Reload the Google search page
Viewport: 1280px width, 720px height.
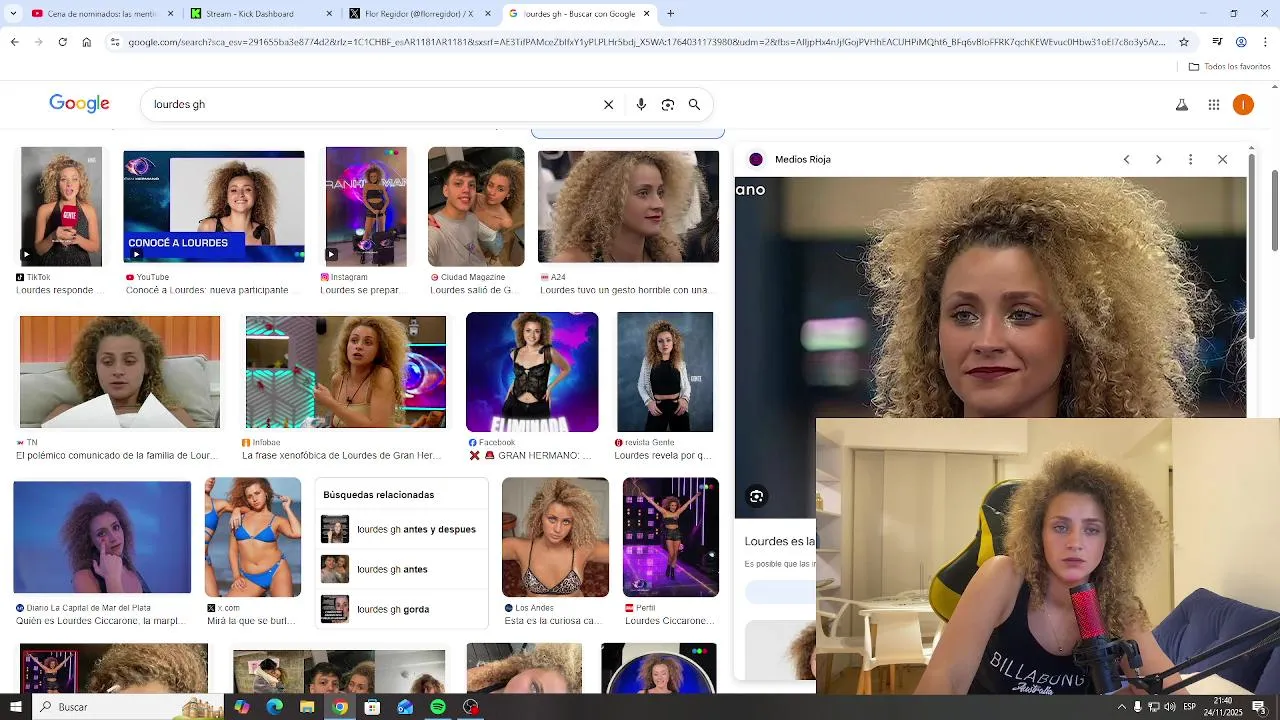[x=62, y=42]
